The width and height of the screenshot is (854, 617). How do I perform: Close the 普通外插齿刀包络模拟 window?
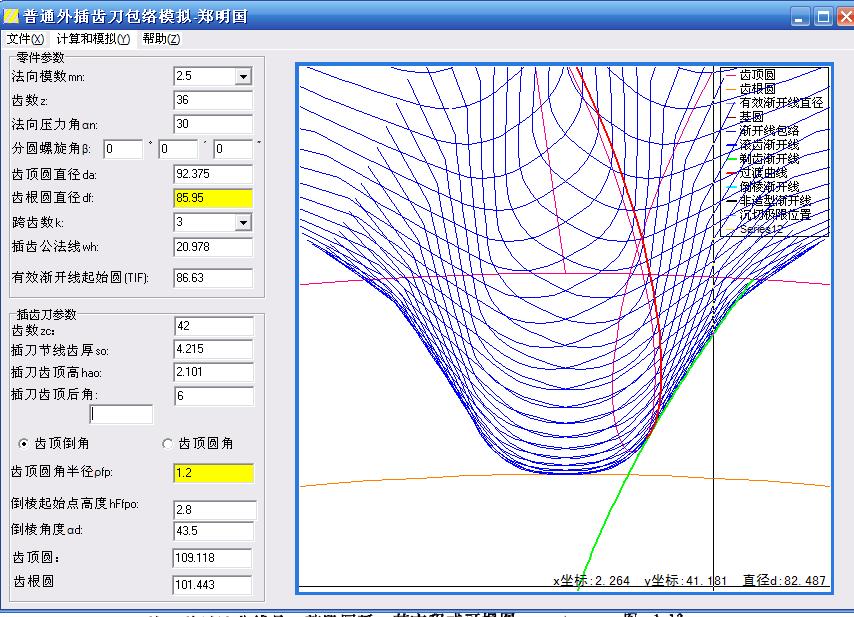(846, 17)
